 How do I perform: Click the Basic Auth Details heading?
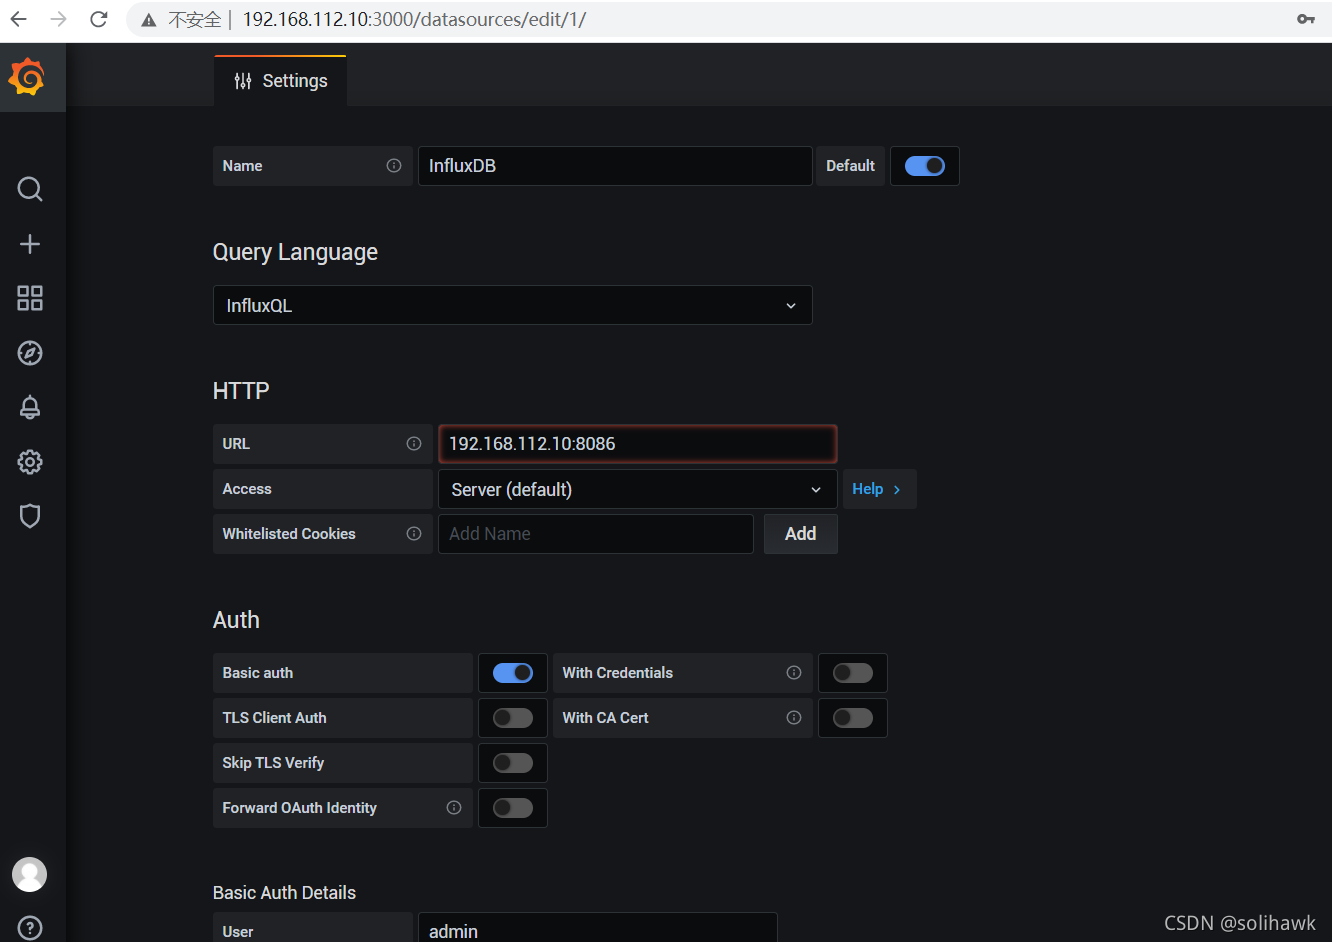click(284, 893)
